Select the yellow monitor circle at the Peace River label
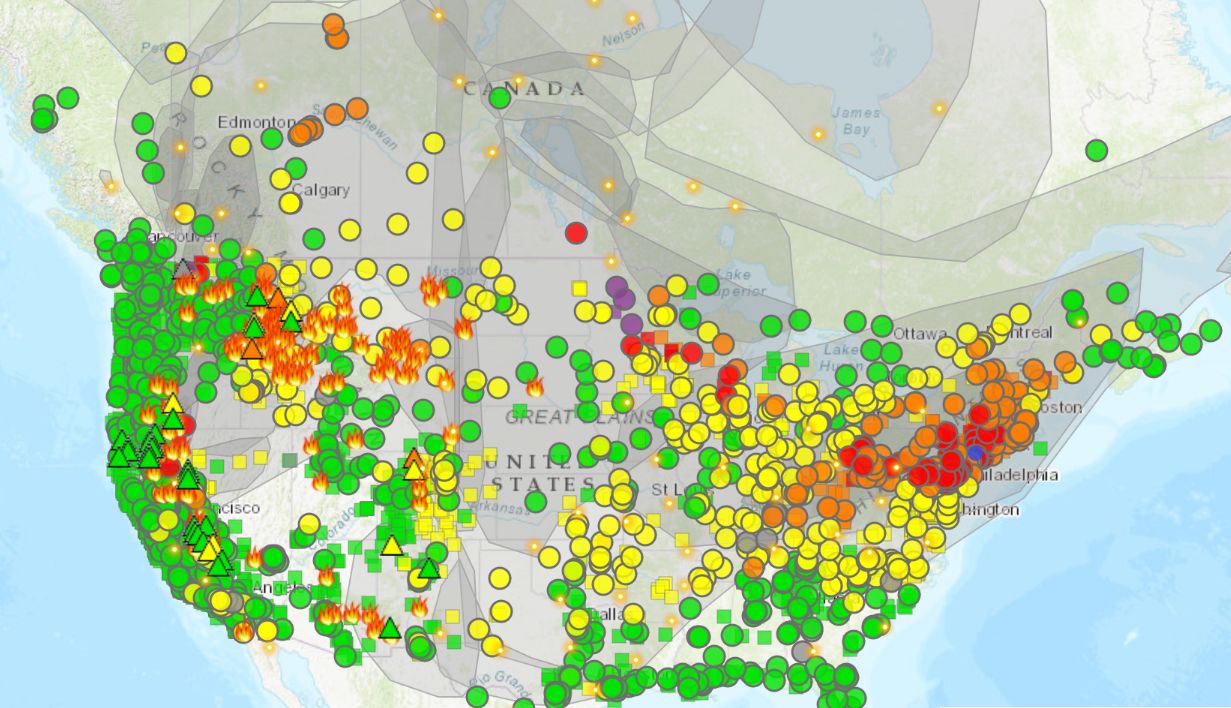This screenshot has width=1231, height=708. click(x=176, y=52)
